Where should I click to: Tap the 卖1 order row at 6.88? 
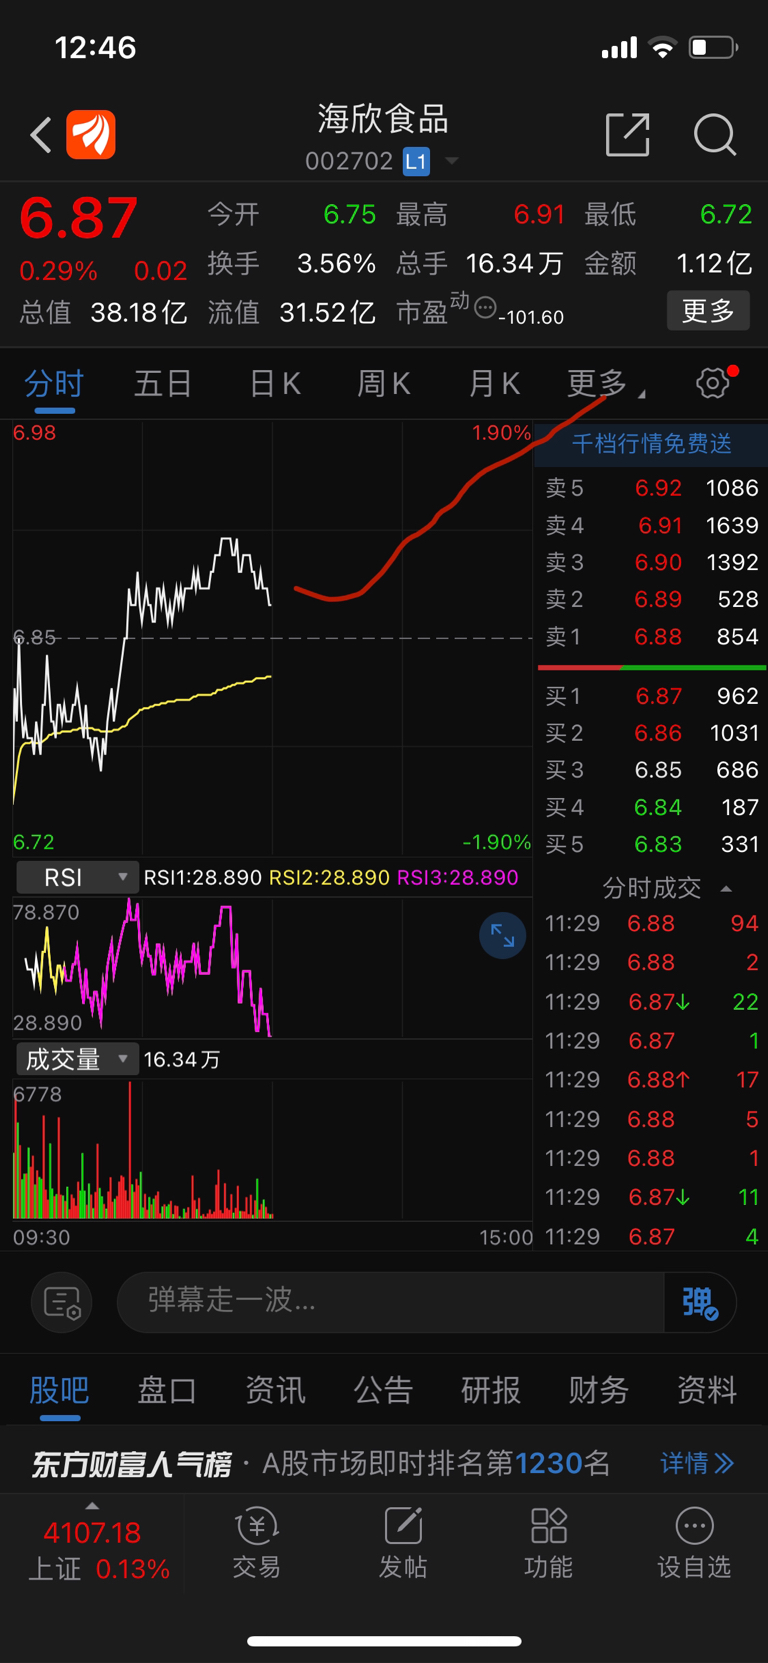pyautogui.click(x=651, y=637)
